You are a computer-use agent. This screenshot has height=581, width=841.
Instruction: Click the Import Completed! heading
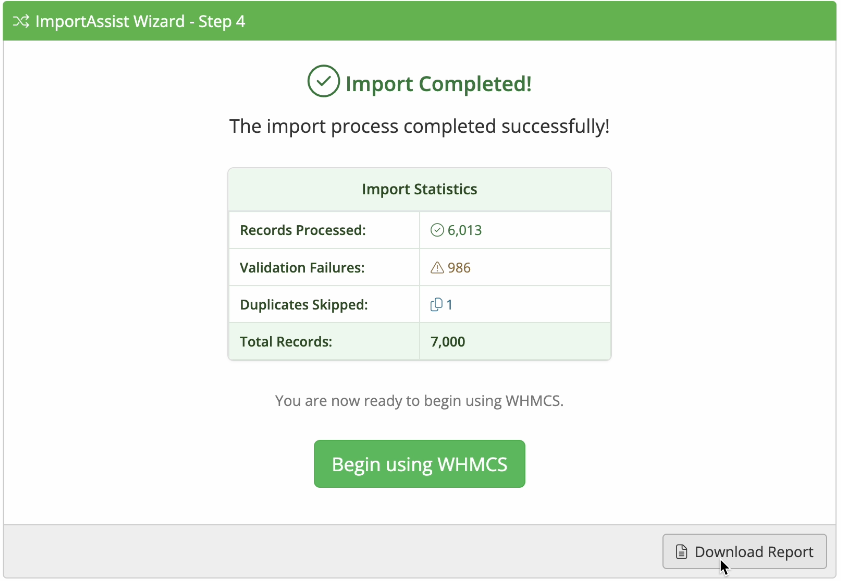pos(439,84)
